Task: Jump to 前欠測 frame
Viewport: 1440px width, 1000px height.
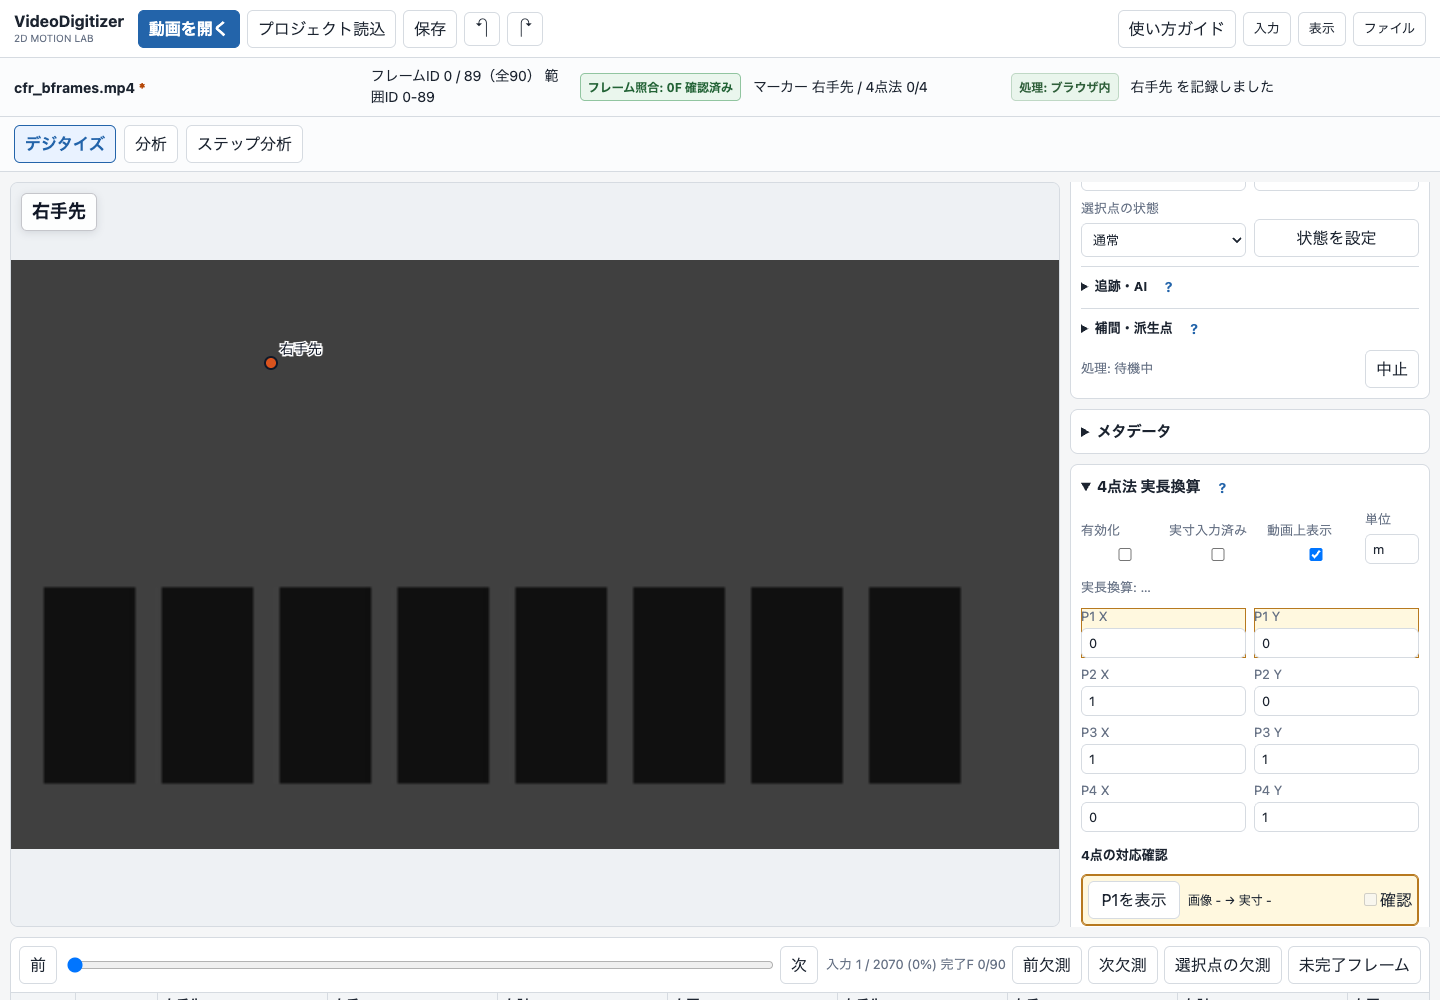Action: click(1046, 965)
